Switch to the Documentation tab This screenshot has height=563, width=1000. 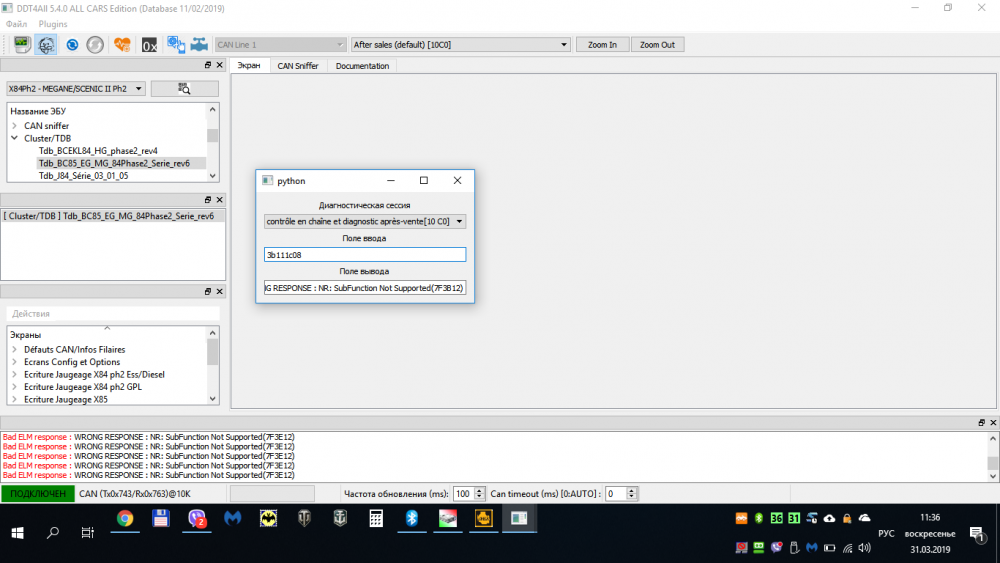click(362, 66)
